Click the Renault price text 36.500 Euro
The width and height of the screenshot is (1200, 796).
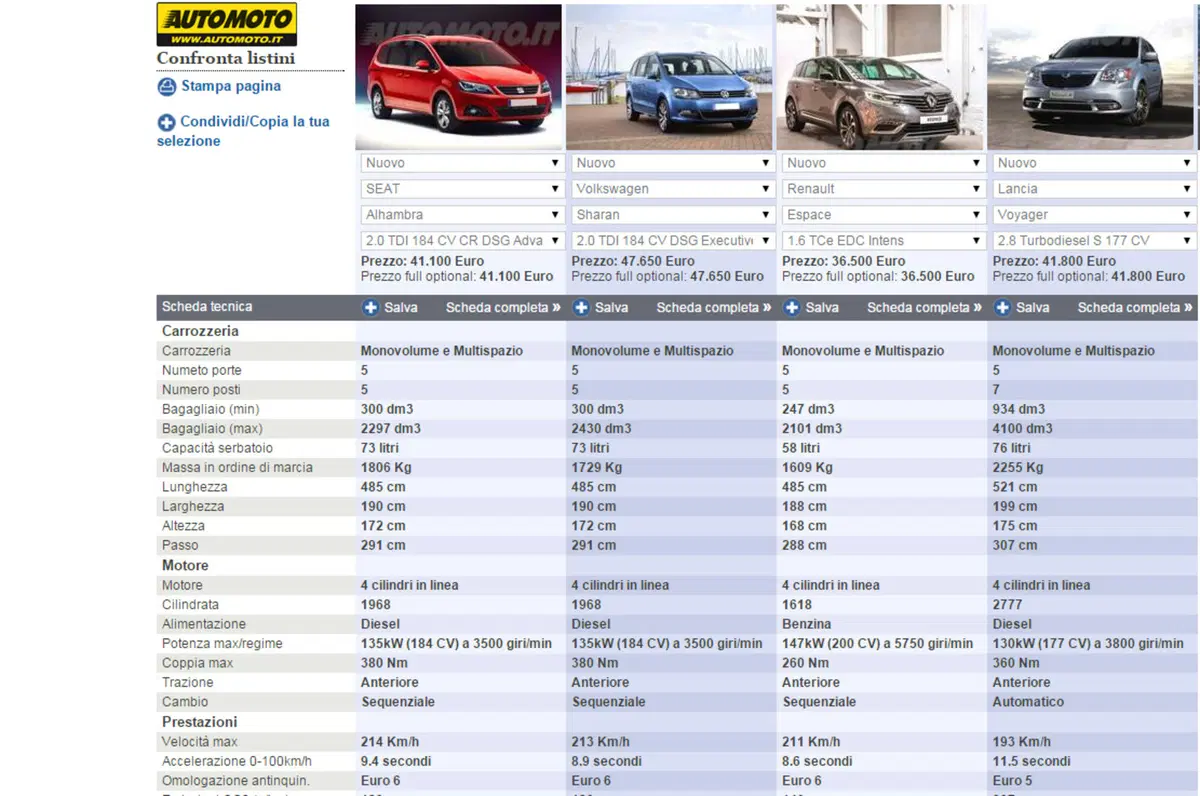tap(868, 261)
